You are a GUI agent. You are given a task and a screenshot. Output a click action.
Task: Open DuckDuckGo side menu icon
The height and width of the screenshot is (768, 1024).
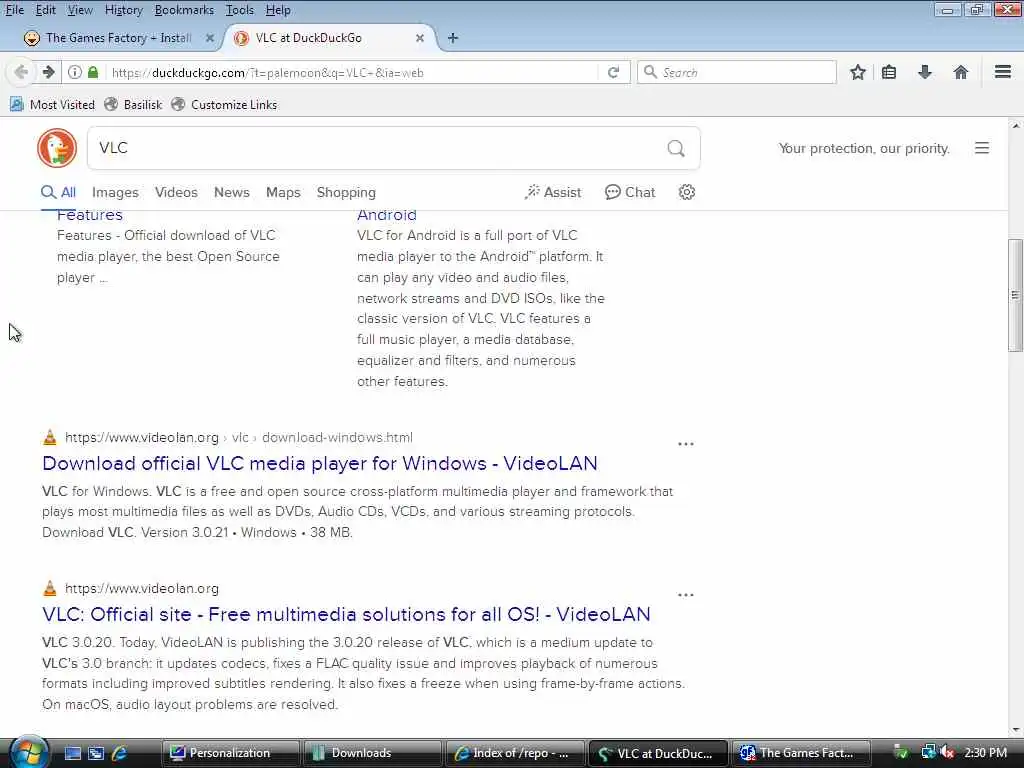[x=982, y=148]
